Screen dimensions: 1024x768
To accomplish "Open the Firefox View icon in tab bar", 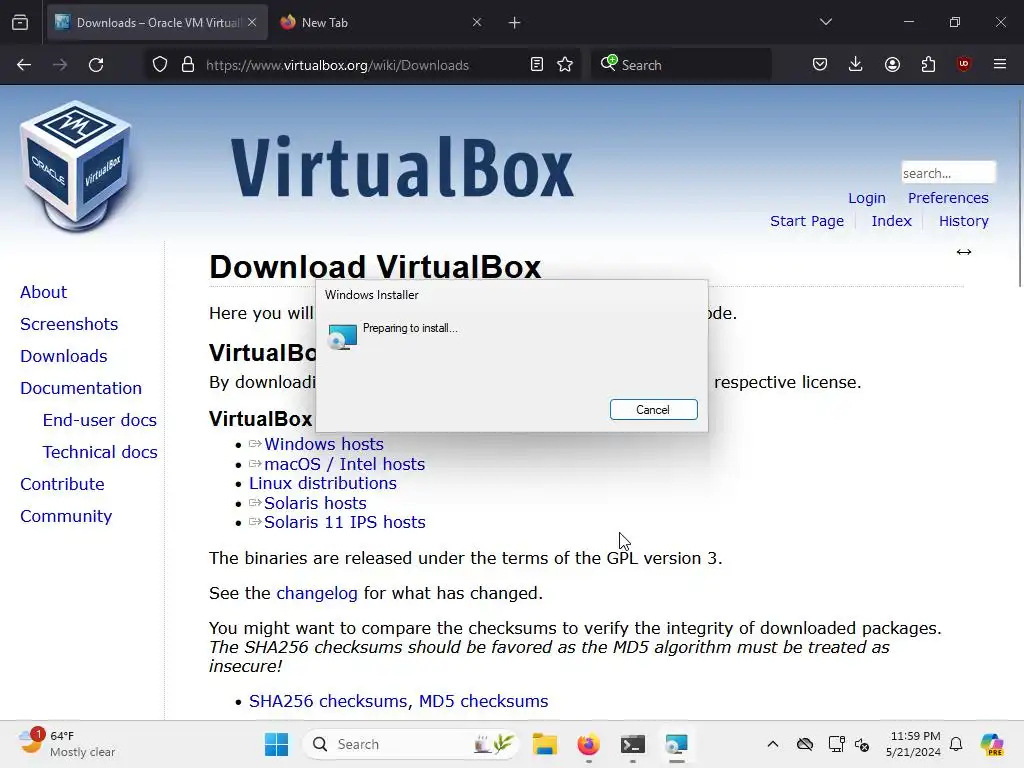I will (x=20, y=22).
